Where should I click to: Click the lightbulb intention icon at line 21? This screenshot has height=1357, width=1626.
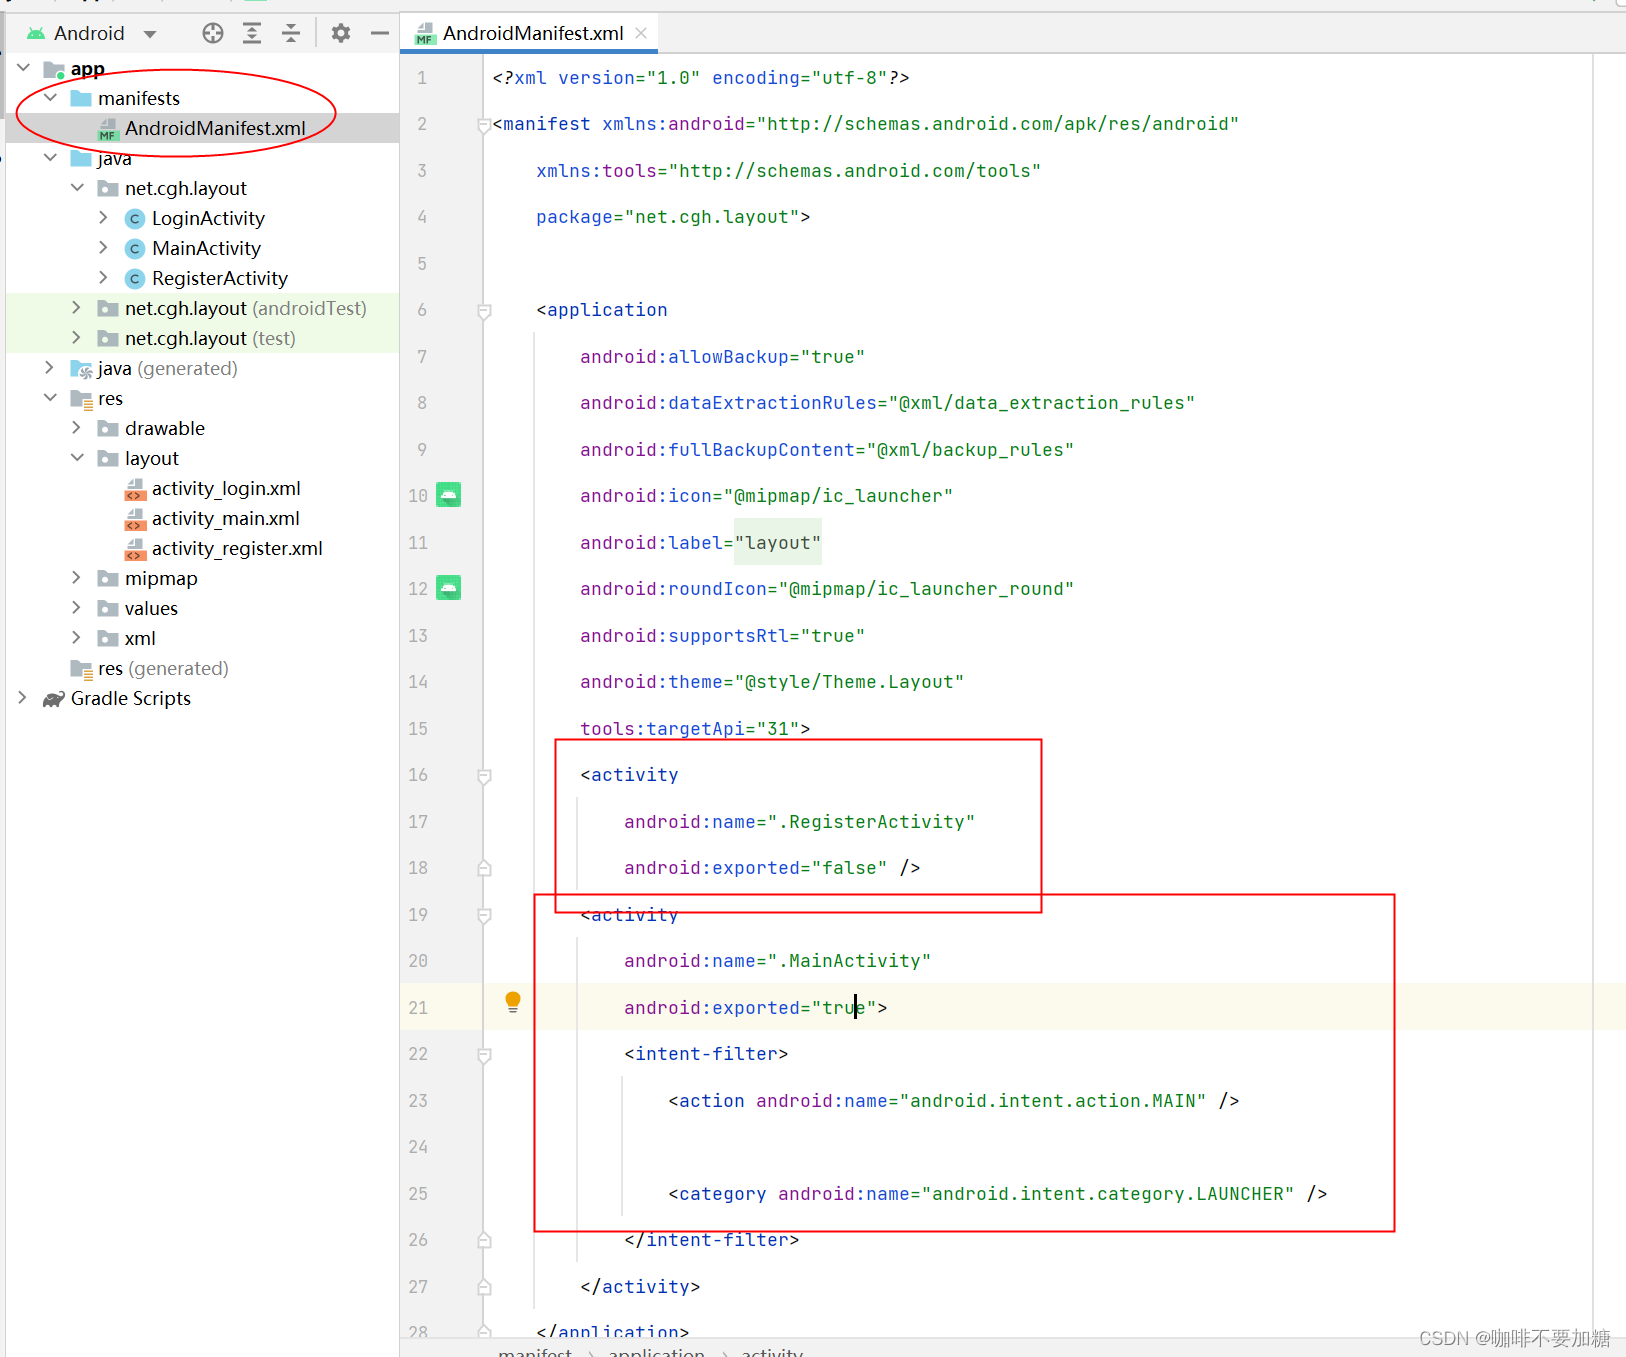click(x=513, y=1001)
